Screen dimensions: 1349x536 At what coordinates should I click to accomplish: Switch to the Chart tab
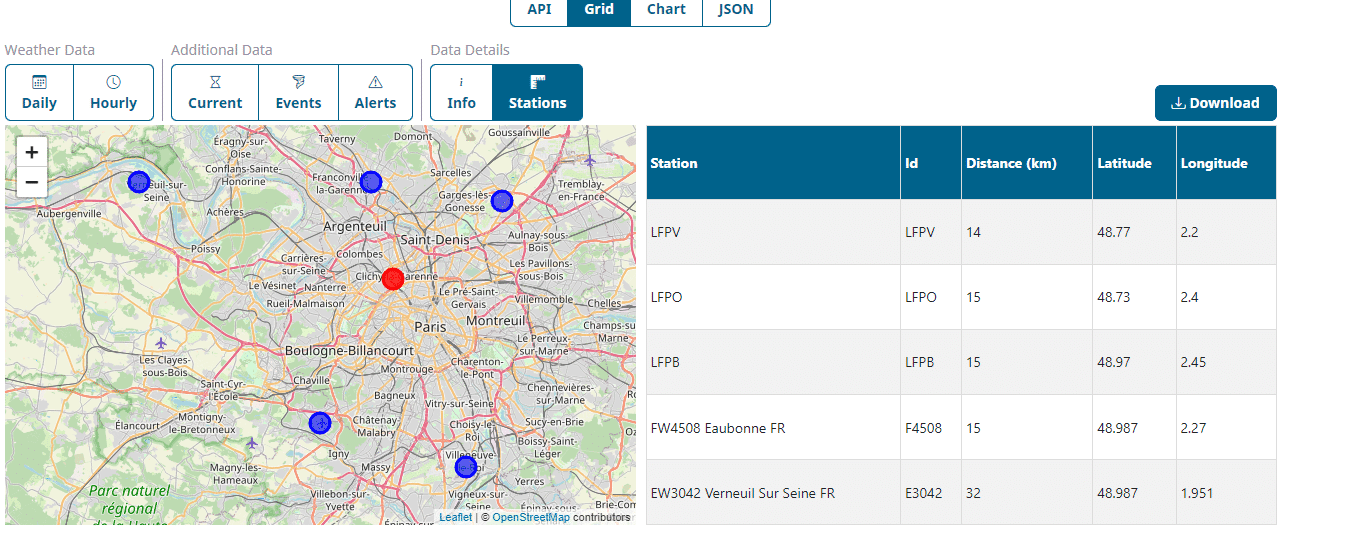(x=666, y=10)
